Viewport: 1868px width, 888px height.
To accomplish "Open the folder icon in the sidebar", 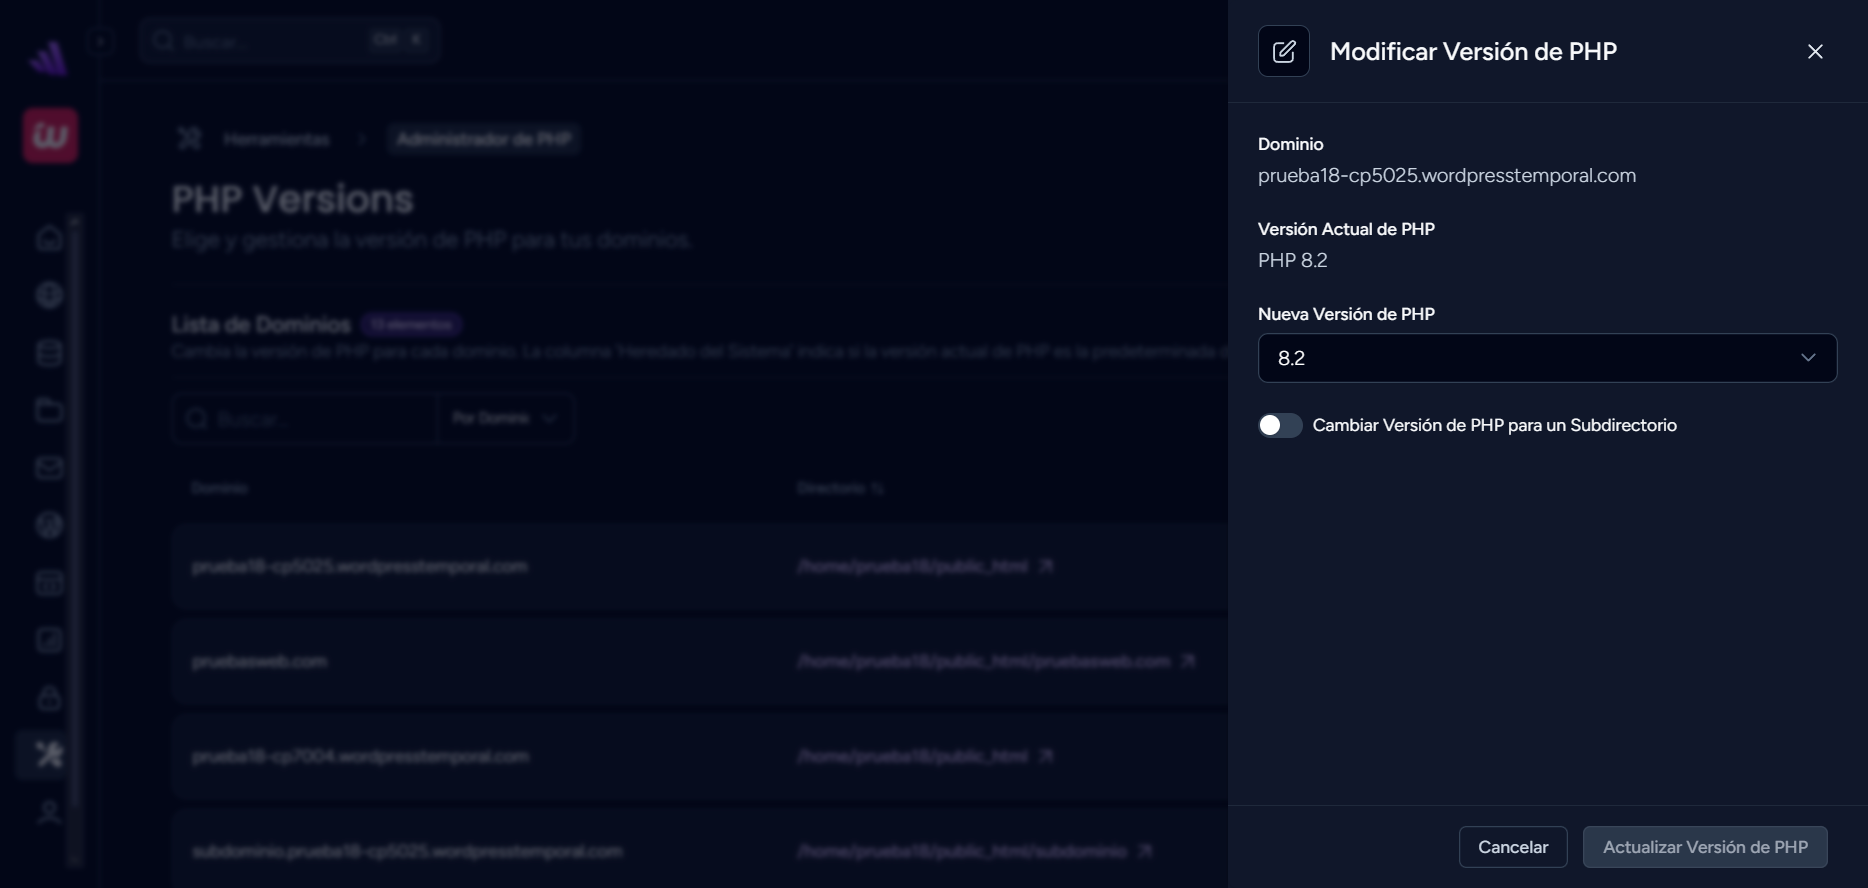I will [49, 410].
